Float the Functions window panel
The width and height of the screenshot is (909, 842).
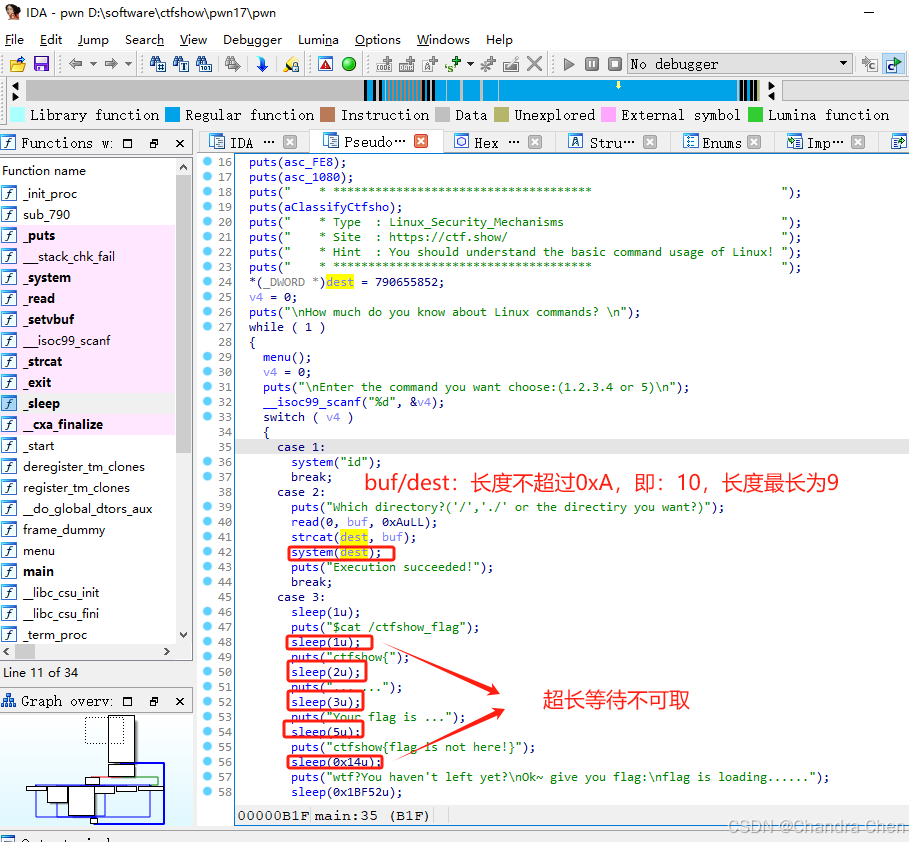(x=154, y=143)
